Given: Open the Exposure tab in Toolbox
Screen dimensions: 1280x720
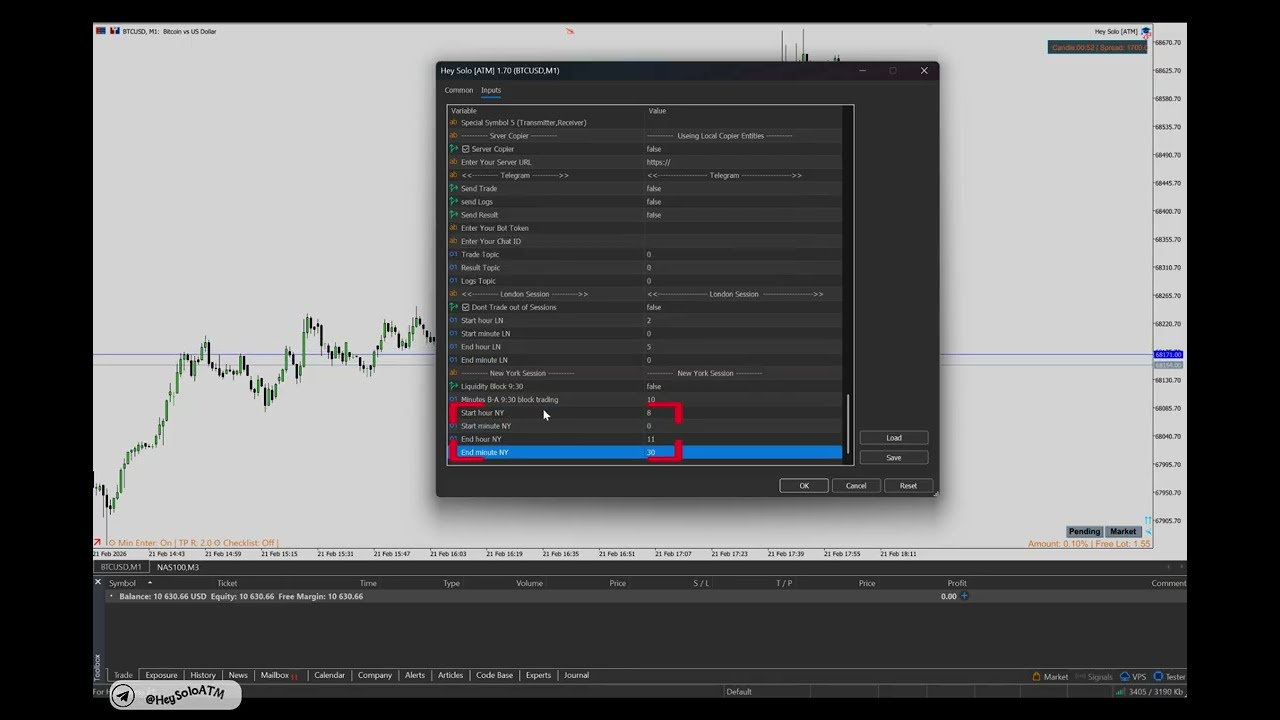Looking at the screenshot, I should click(x=161, y=675).
